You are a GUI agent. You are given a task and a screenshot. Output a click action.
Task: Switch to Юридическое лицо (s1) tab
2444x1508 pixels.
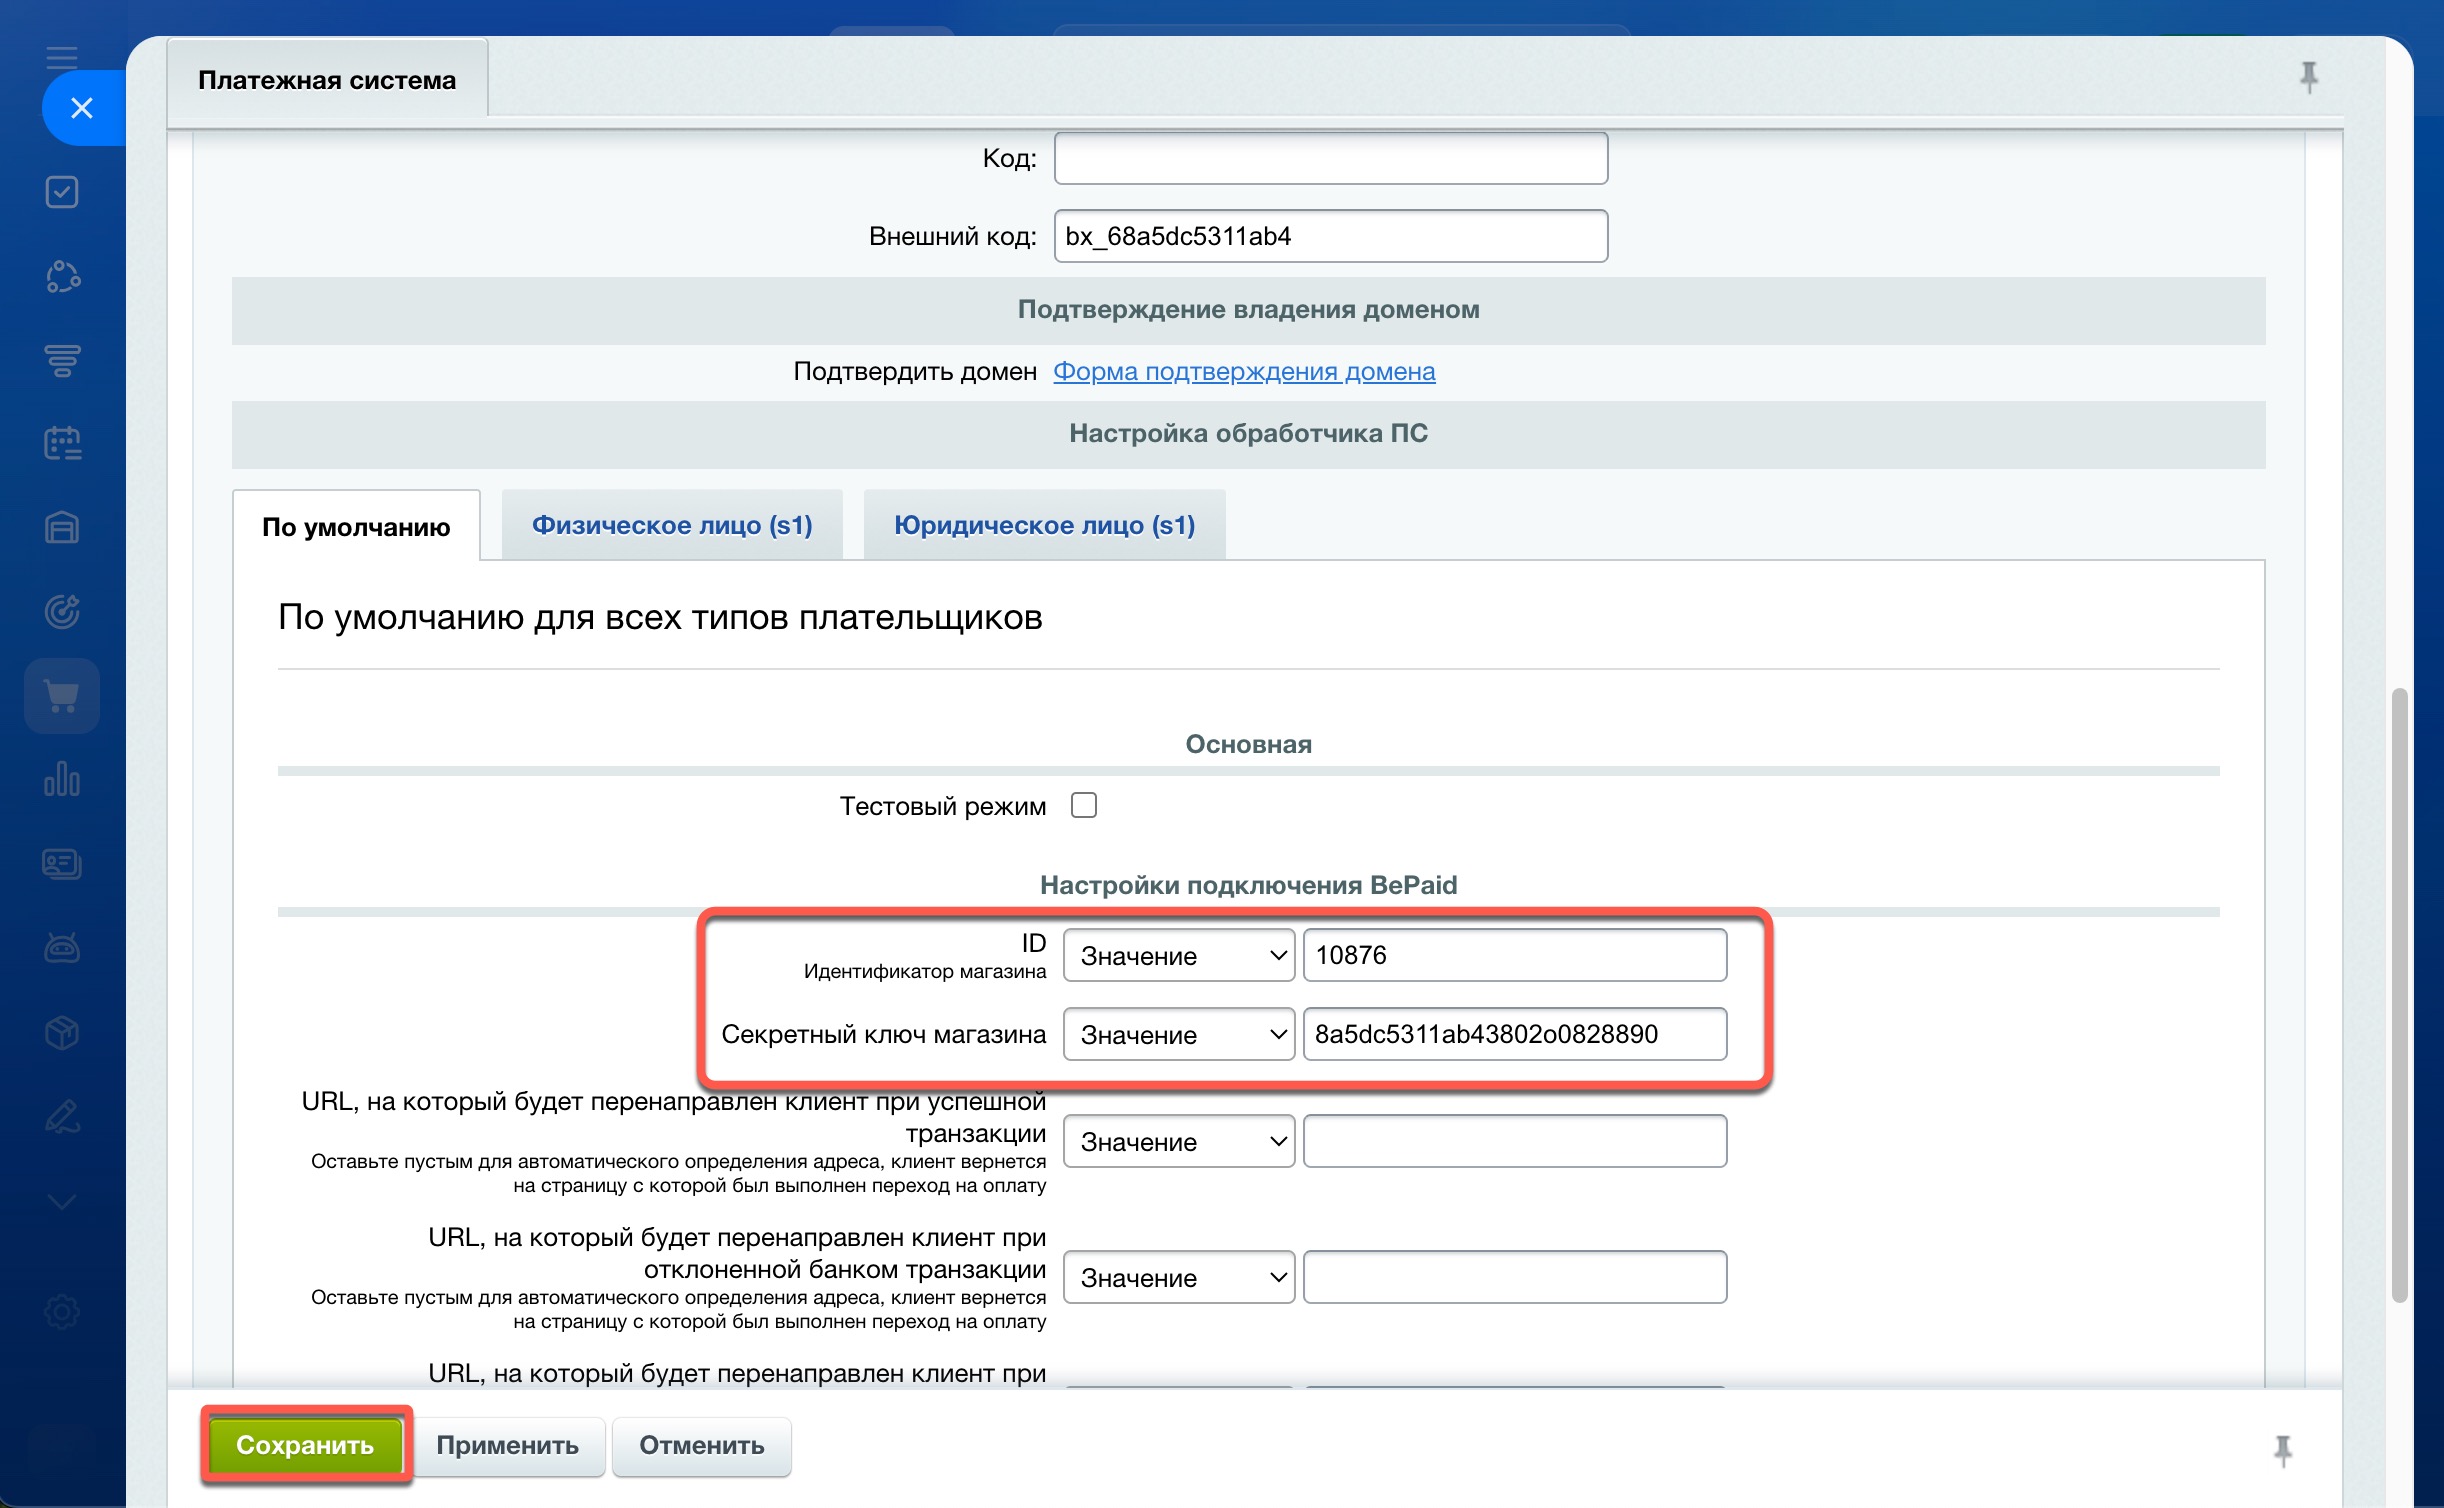click(1043, 525)
